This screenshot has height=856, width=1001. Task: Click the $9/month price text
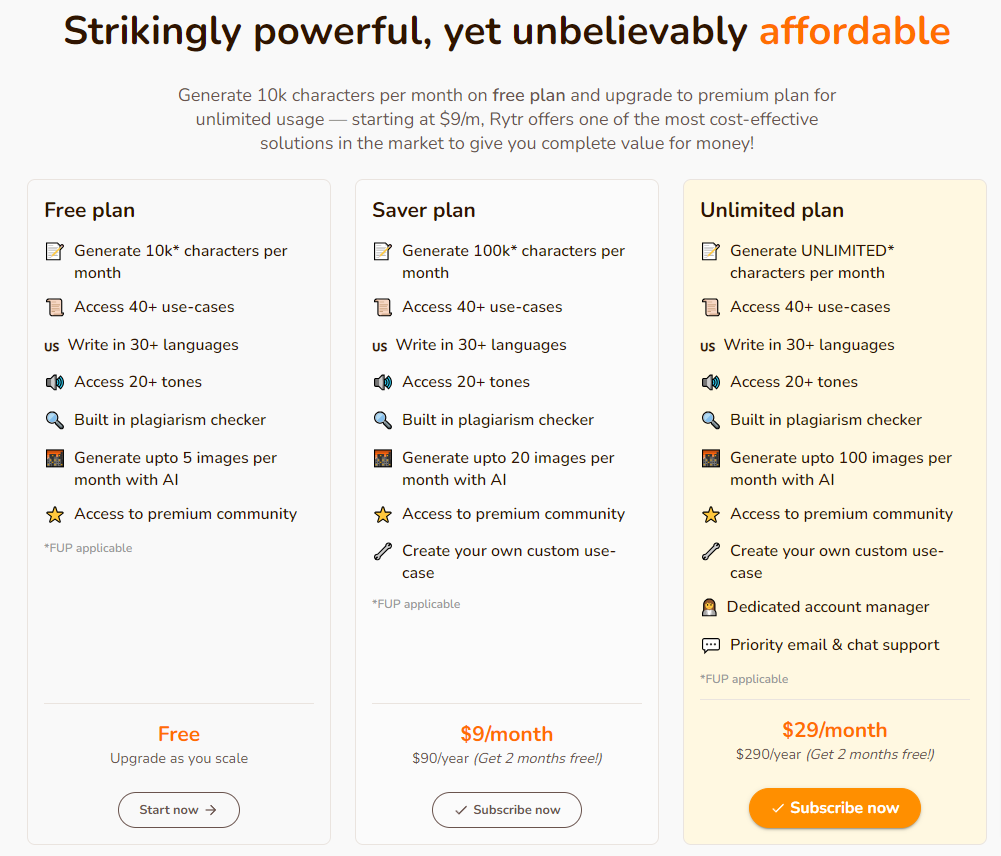tap(507, 734)
